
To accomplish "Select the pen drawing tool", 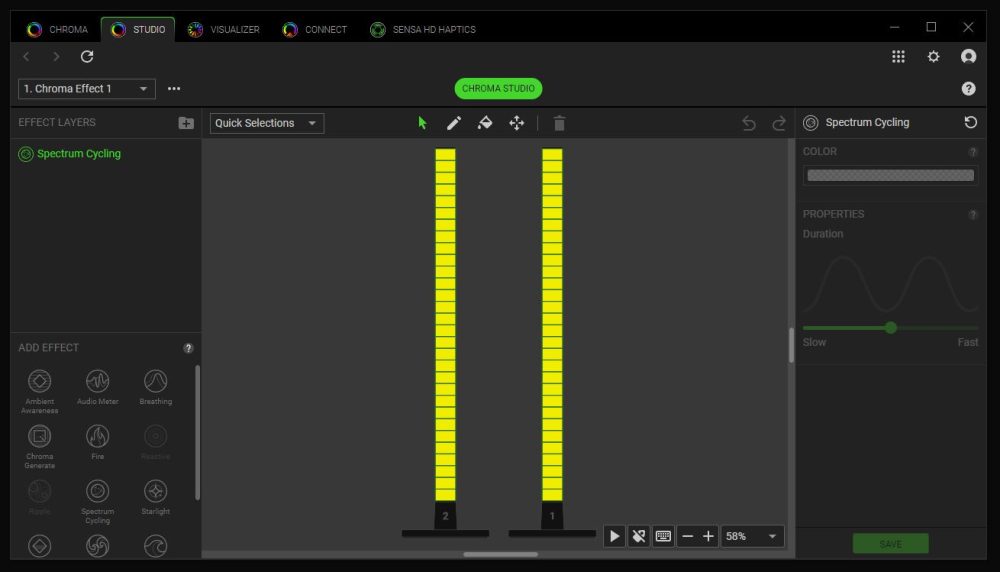I will (454, 123).
